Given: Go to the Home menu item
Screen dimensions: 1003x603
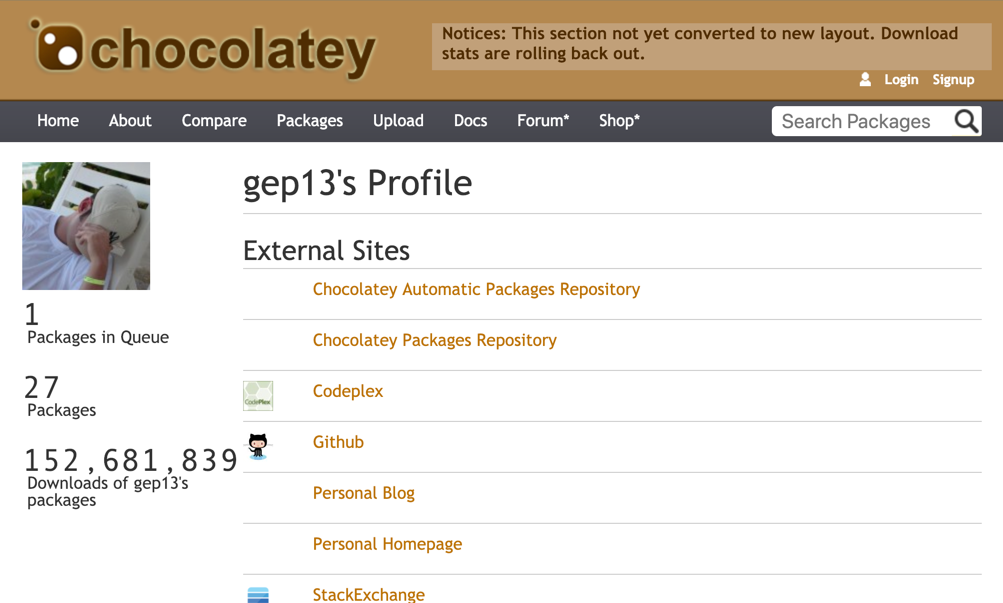Looking at the screenshot, I should click(58, 120).
